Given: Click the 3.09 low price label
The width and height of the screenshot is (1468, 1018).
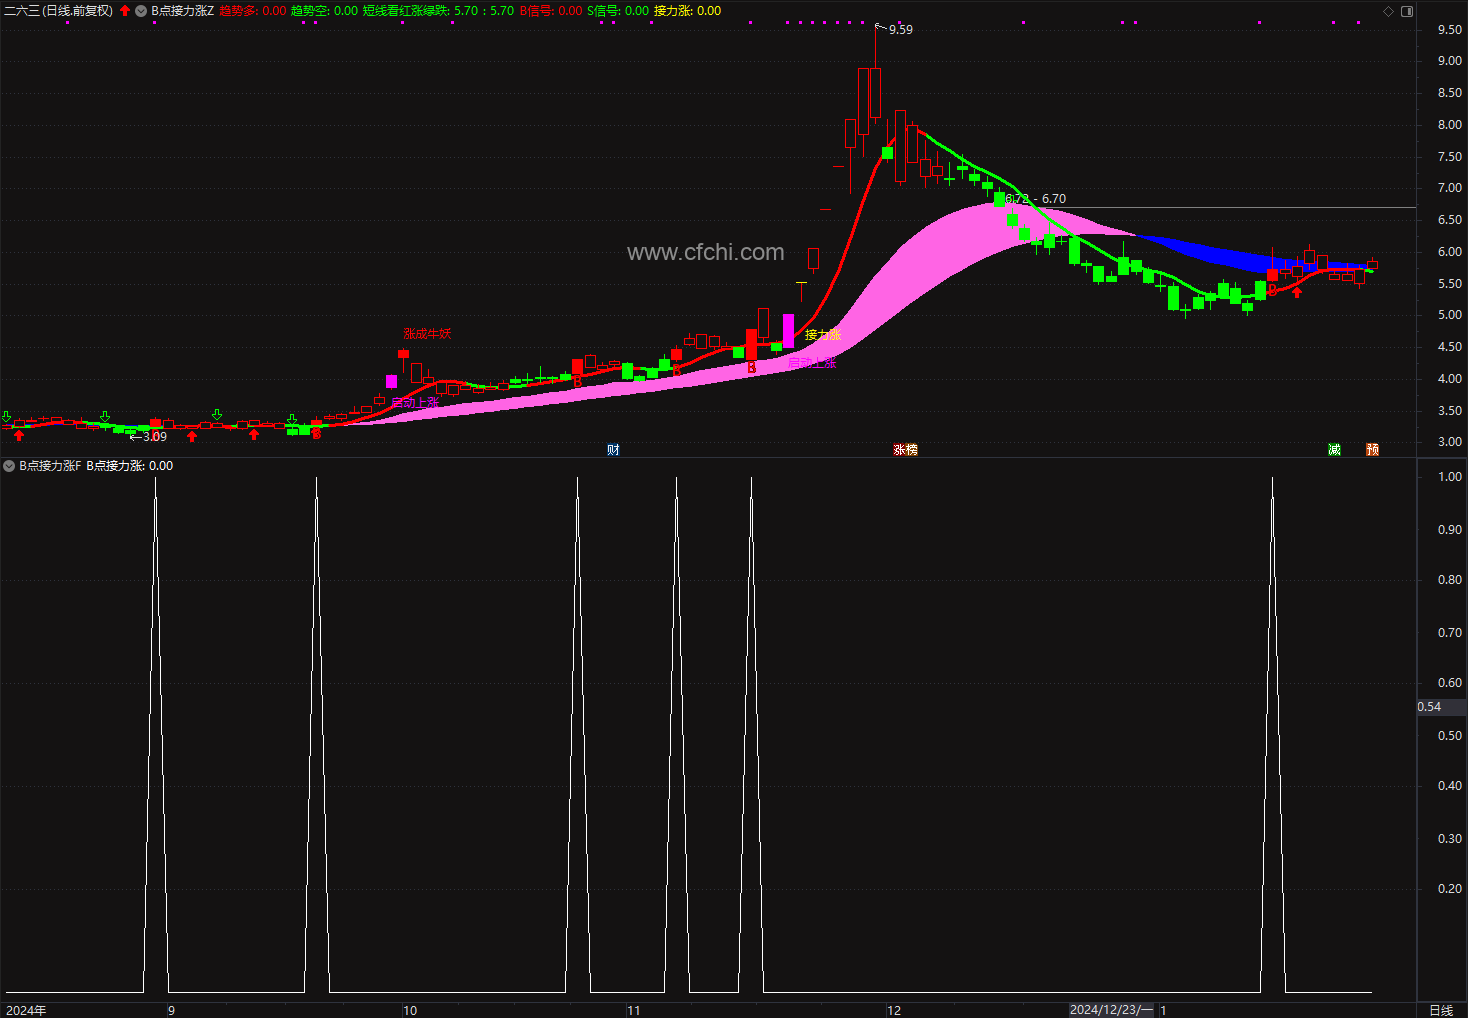Looking at the screenshot, I should coord(155,437).
